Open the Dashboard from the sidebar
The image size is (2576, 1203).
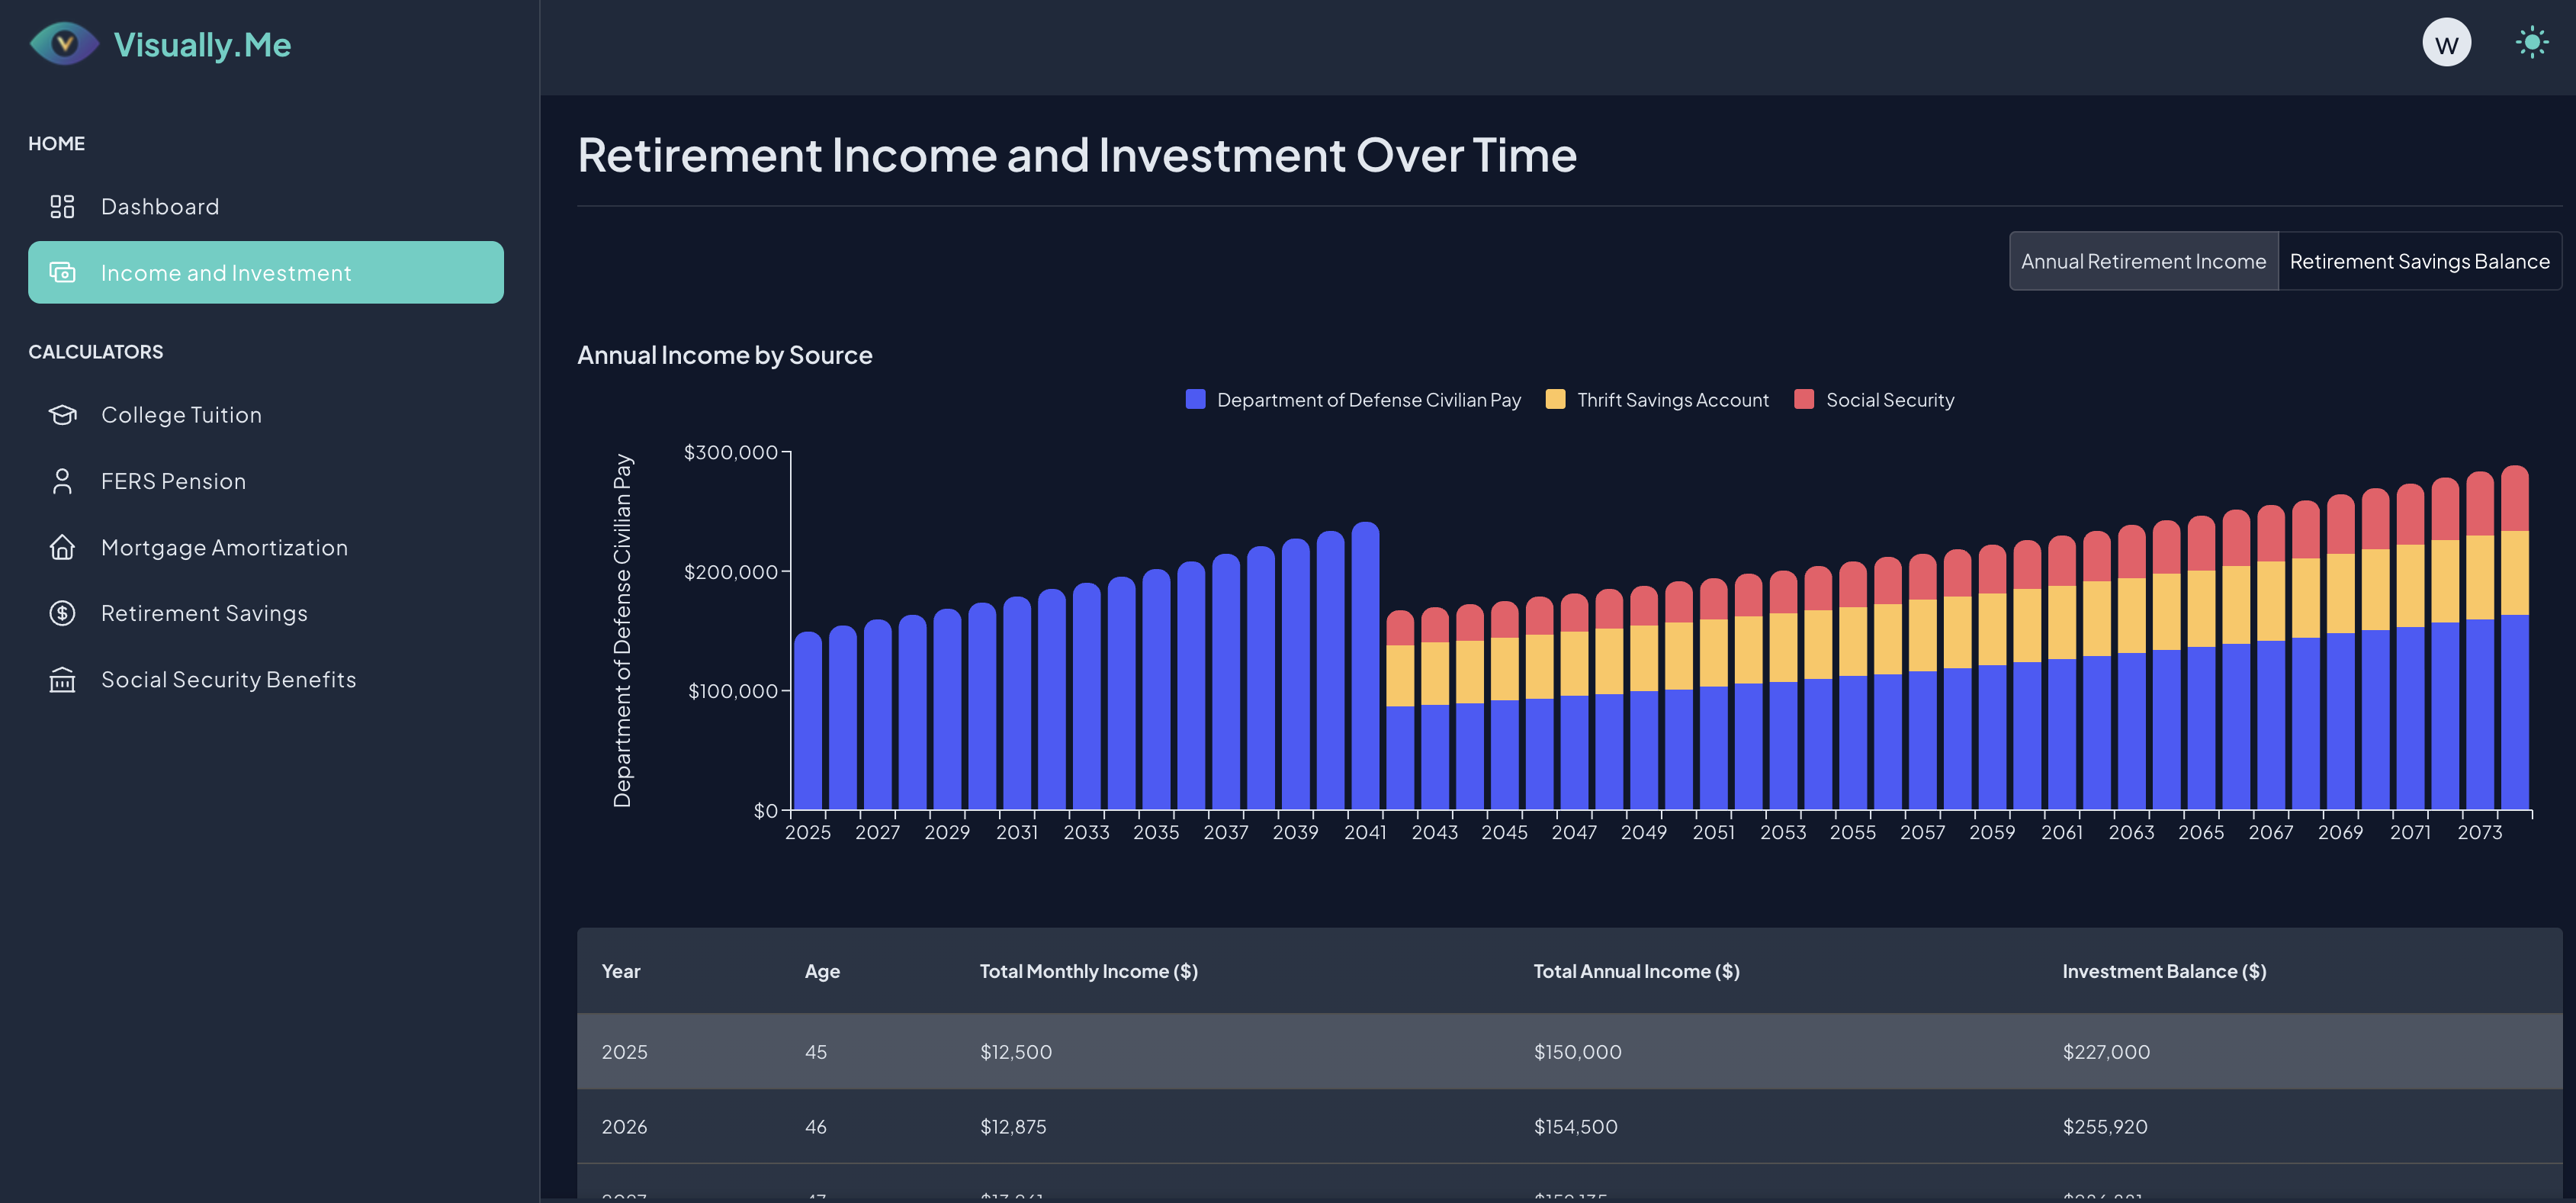[160, 206]
